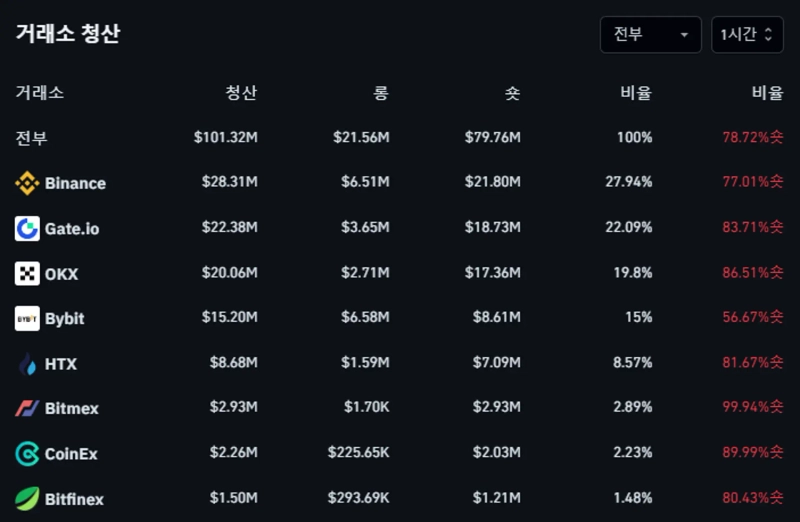Image resolution: width=800 pixels, height=522 pixels.
Task: Click the 1시간 stepper arrows
Action: (768, 34)
